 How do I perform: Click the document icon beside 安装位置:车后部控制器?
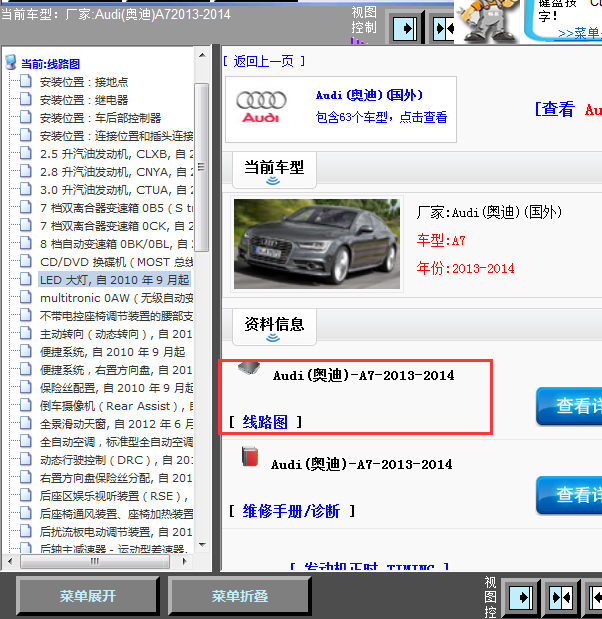coord(26,117)
